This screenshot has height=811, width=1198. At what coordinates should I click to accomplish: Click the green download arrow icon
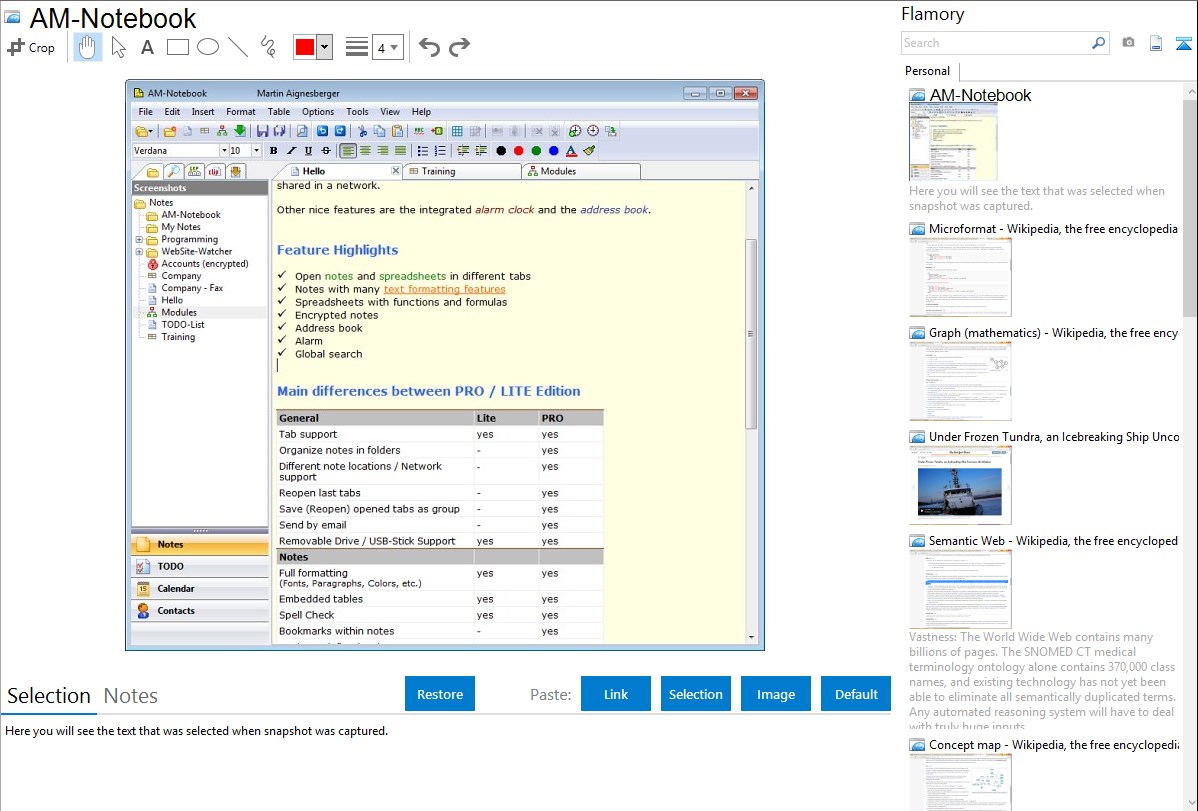click(240, 131)
